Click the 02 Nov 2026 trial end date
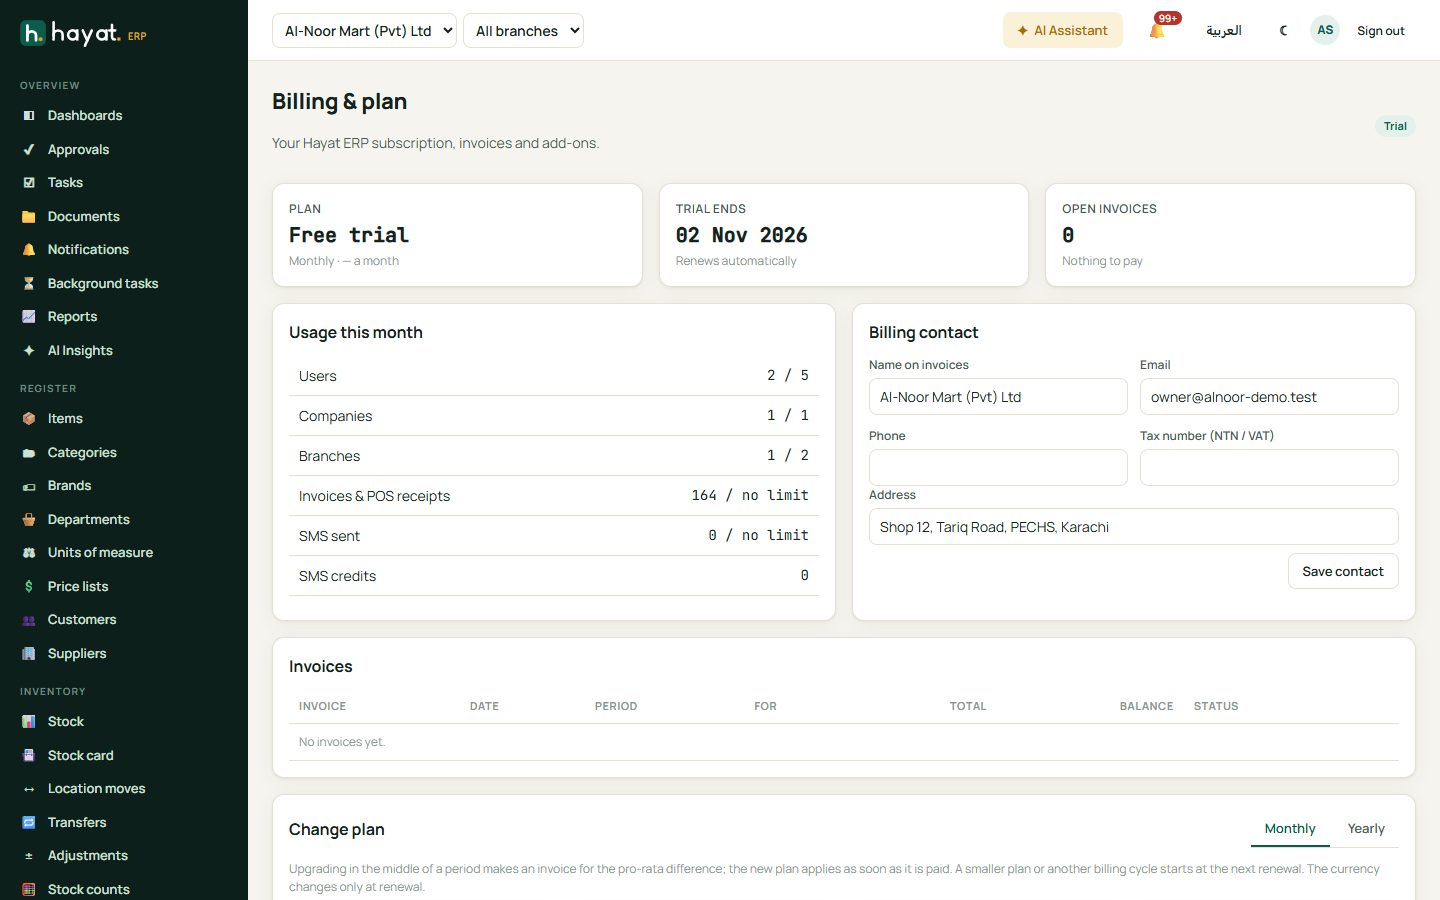 (x=741, y=235)
